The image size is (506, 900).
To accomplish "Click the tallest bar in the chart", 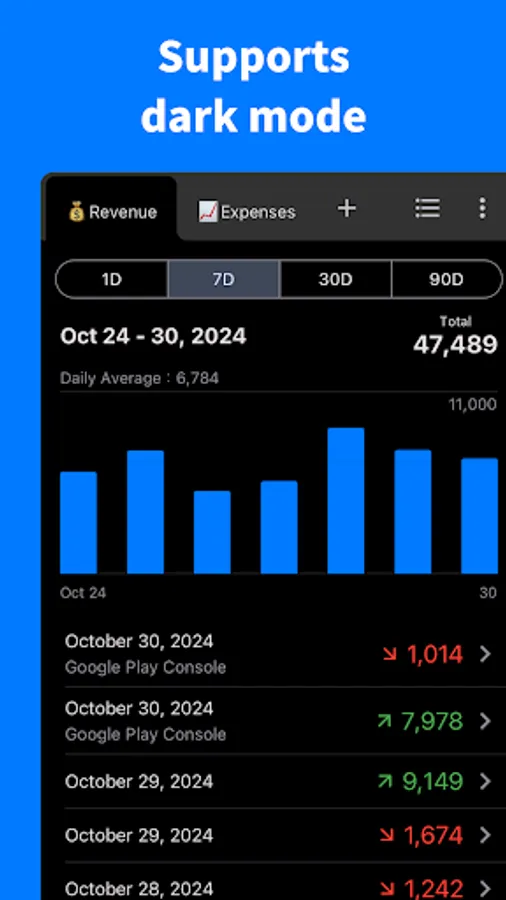I will tap(346, 501).
